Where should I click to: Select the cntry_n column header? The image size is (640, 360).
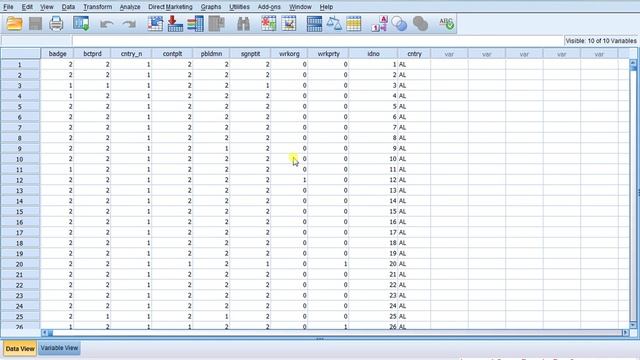131,54
